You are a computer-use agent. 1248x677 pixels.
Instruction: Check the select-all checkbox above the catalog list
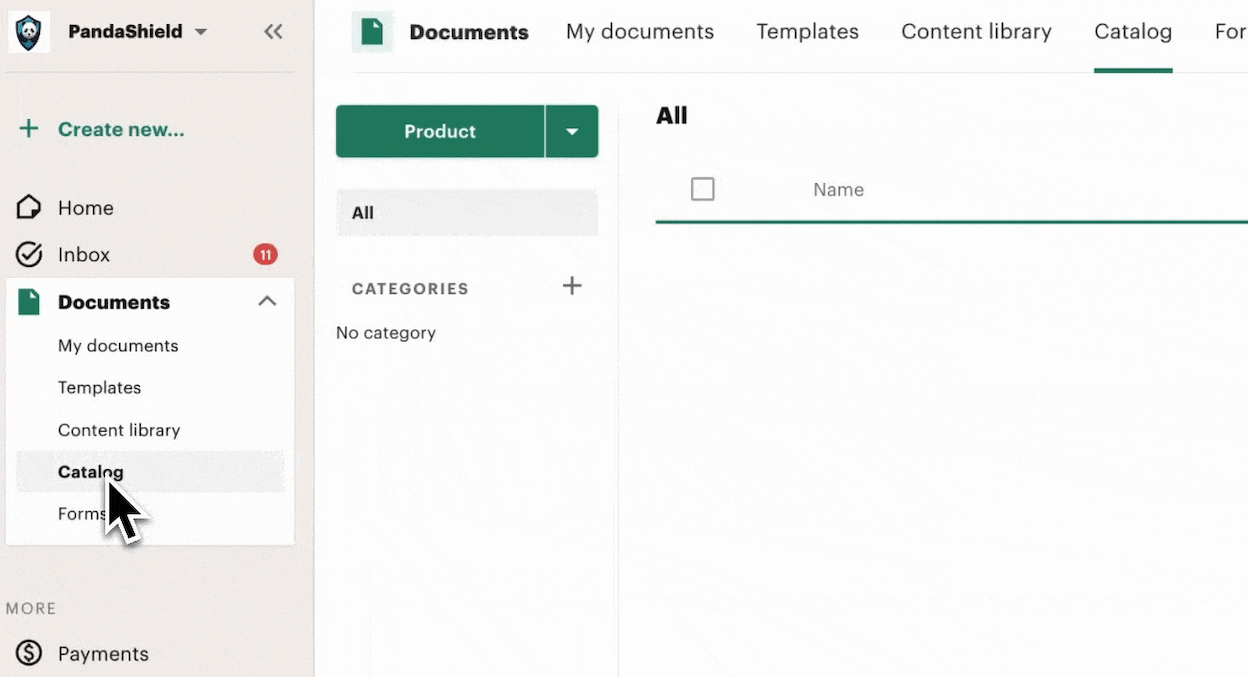(x=703, y=189)
